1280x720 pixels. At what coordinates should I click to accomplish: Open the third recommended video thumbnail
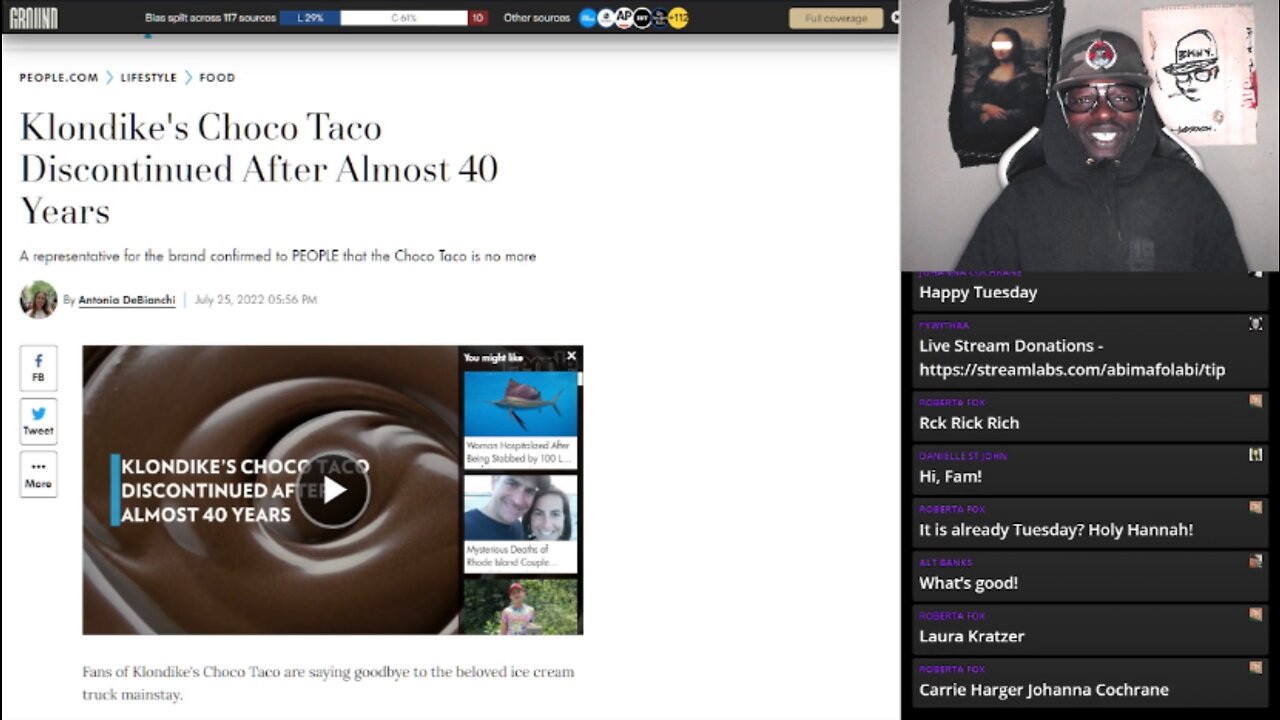coord(520,606)
